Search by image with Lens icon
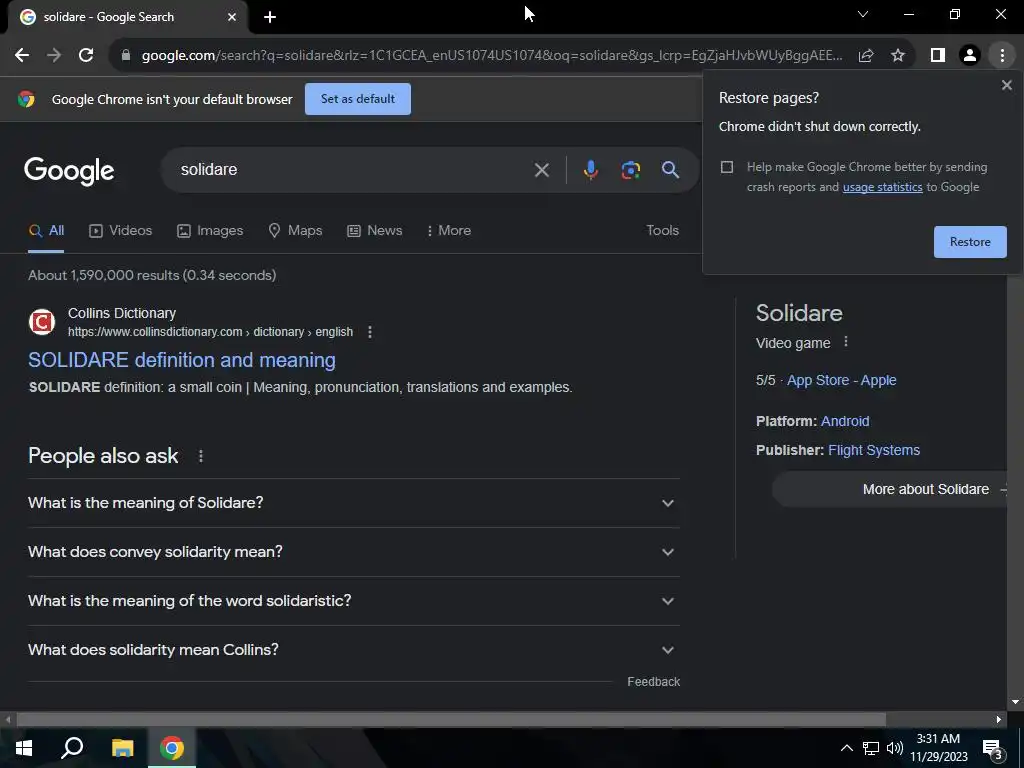The image size is (1024, 768). [630, 170]
